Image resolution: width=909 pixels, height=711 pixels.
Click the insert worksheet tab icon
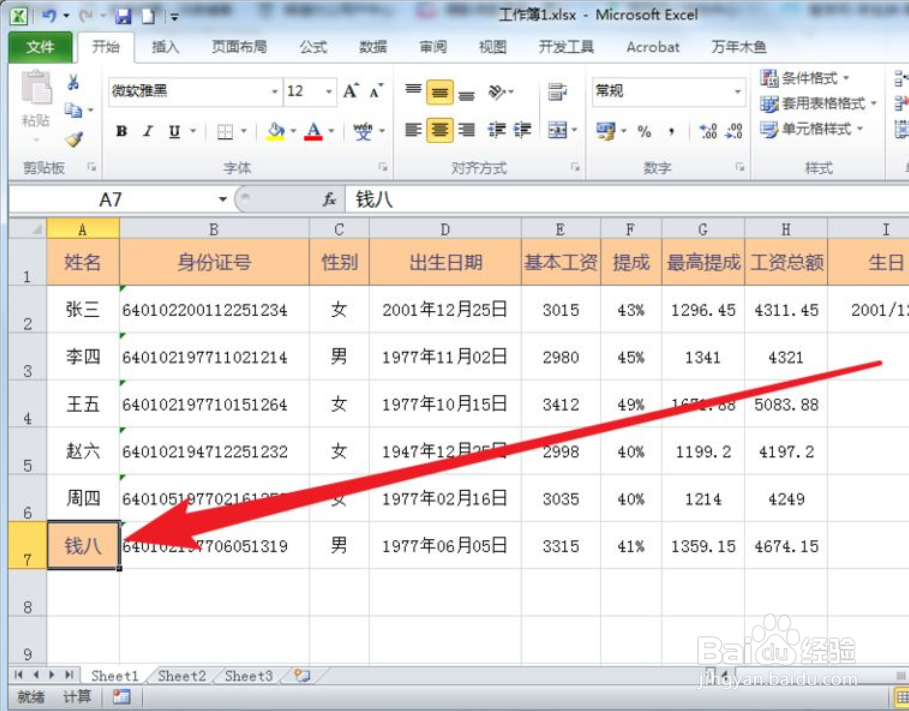tap(301, 675)
